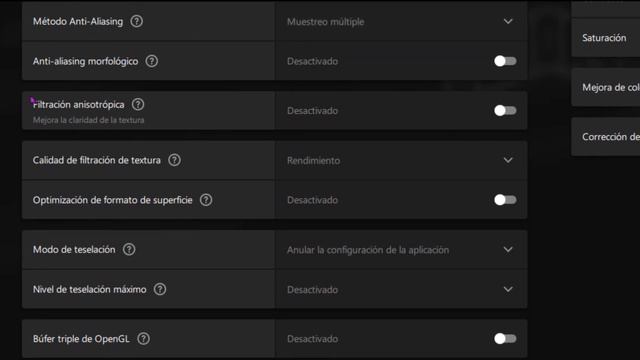Click help icon beside Filtración anisotrópica
This screenshot has height=360, width=640.
[x=138, y=104]
